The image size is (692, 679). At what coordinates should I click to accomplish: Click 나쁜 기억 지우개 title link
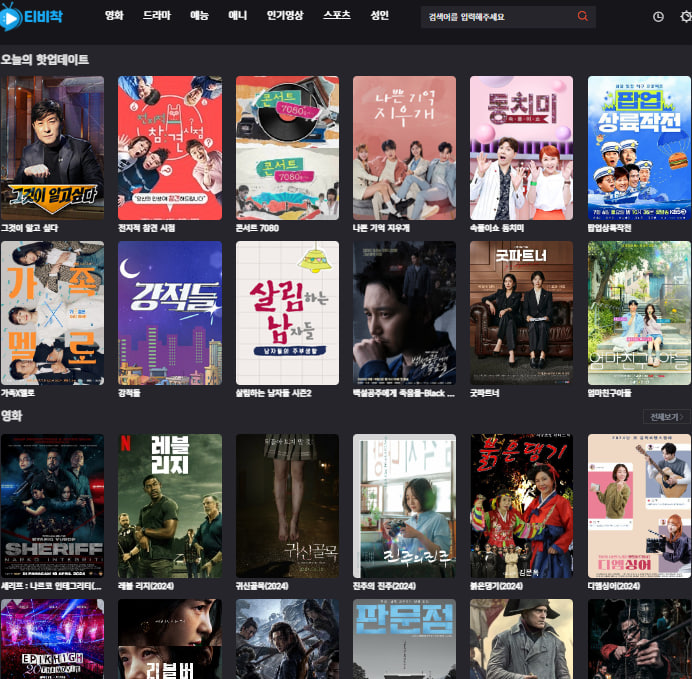(381, 228)
